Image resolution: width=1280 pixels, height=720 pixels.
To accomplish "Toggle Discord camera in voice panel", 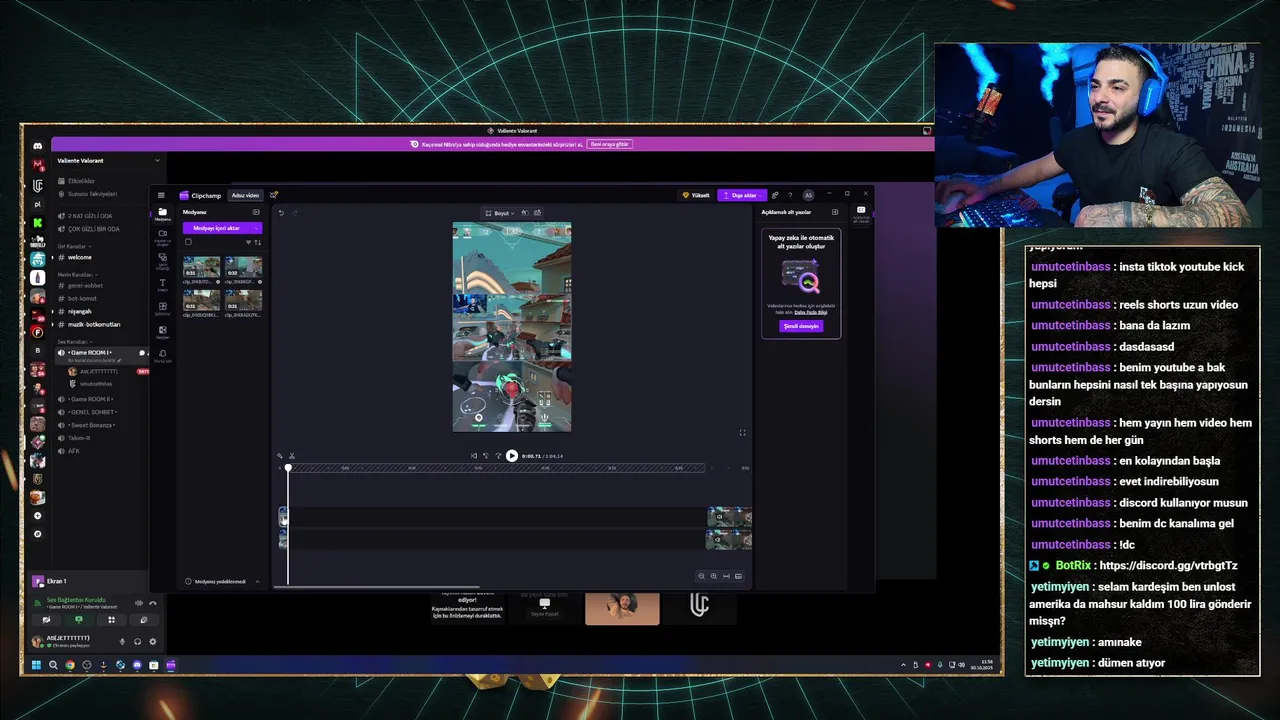I will tap(46, 620).
